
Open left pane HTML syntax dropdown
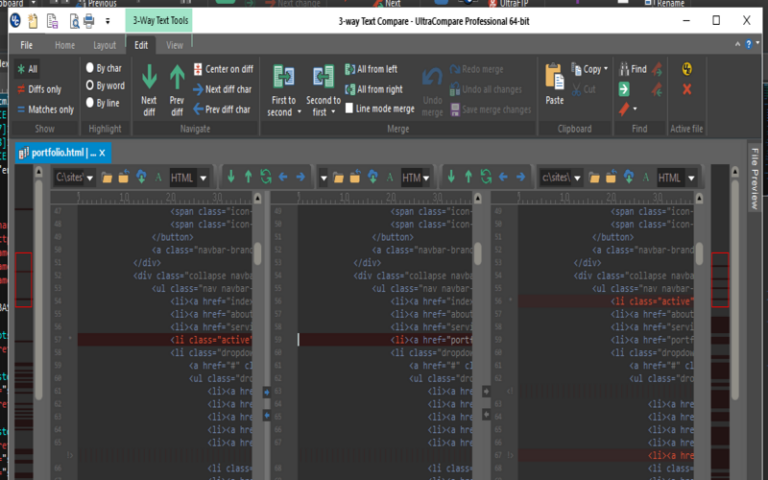204,178
